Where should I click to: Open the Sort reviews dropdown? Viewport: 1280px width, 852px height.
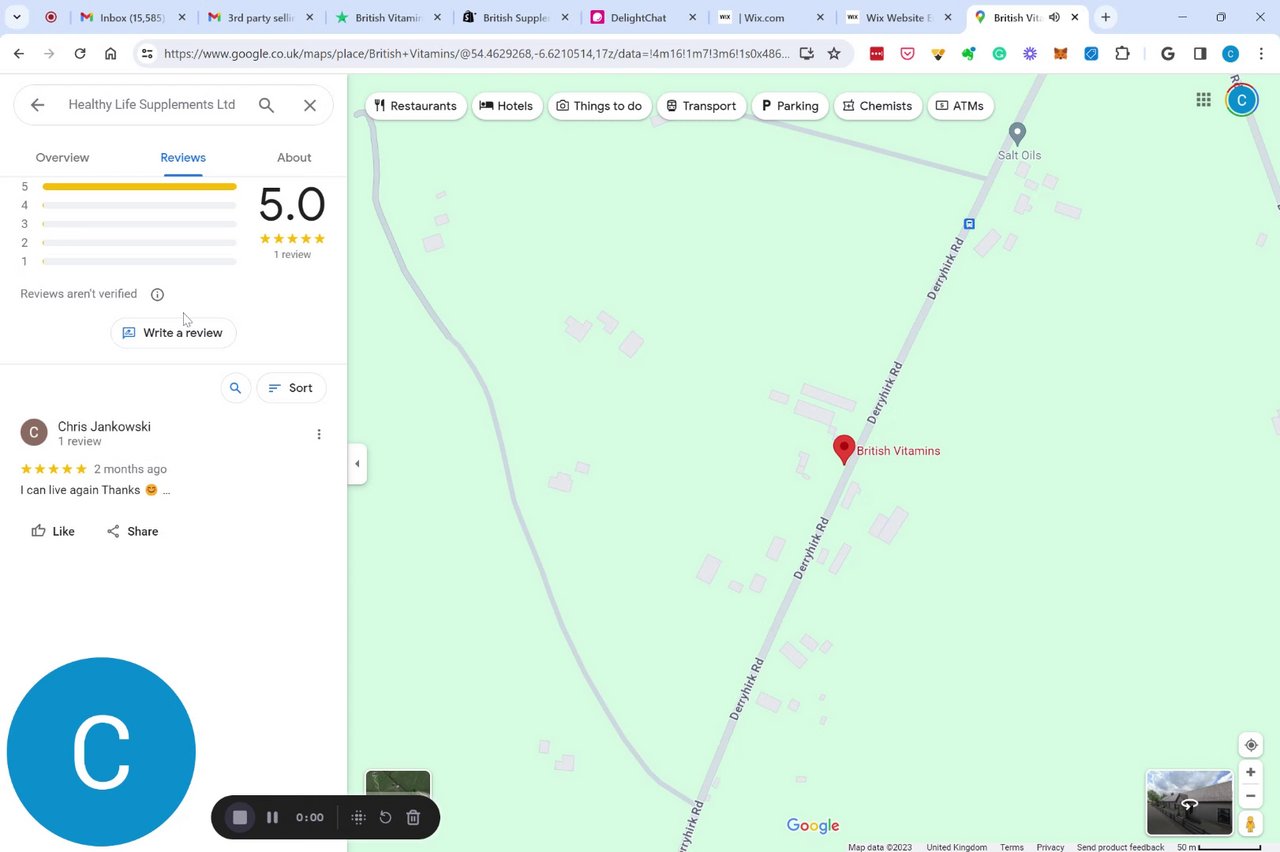291,388
